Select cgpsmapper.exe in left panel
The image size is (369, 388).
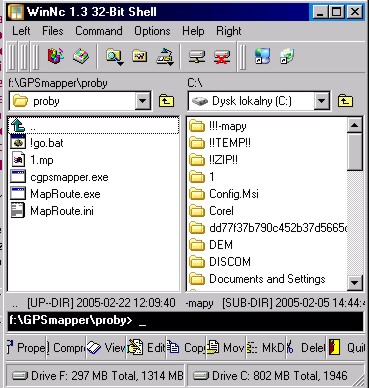tap(69, 177)
